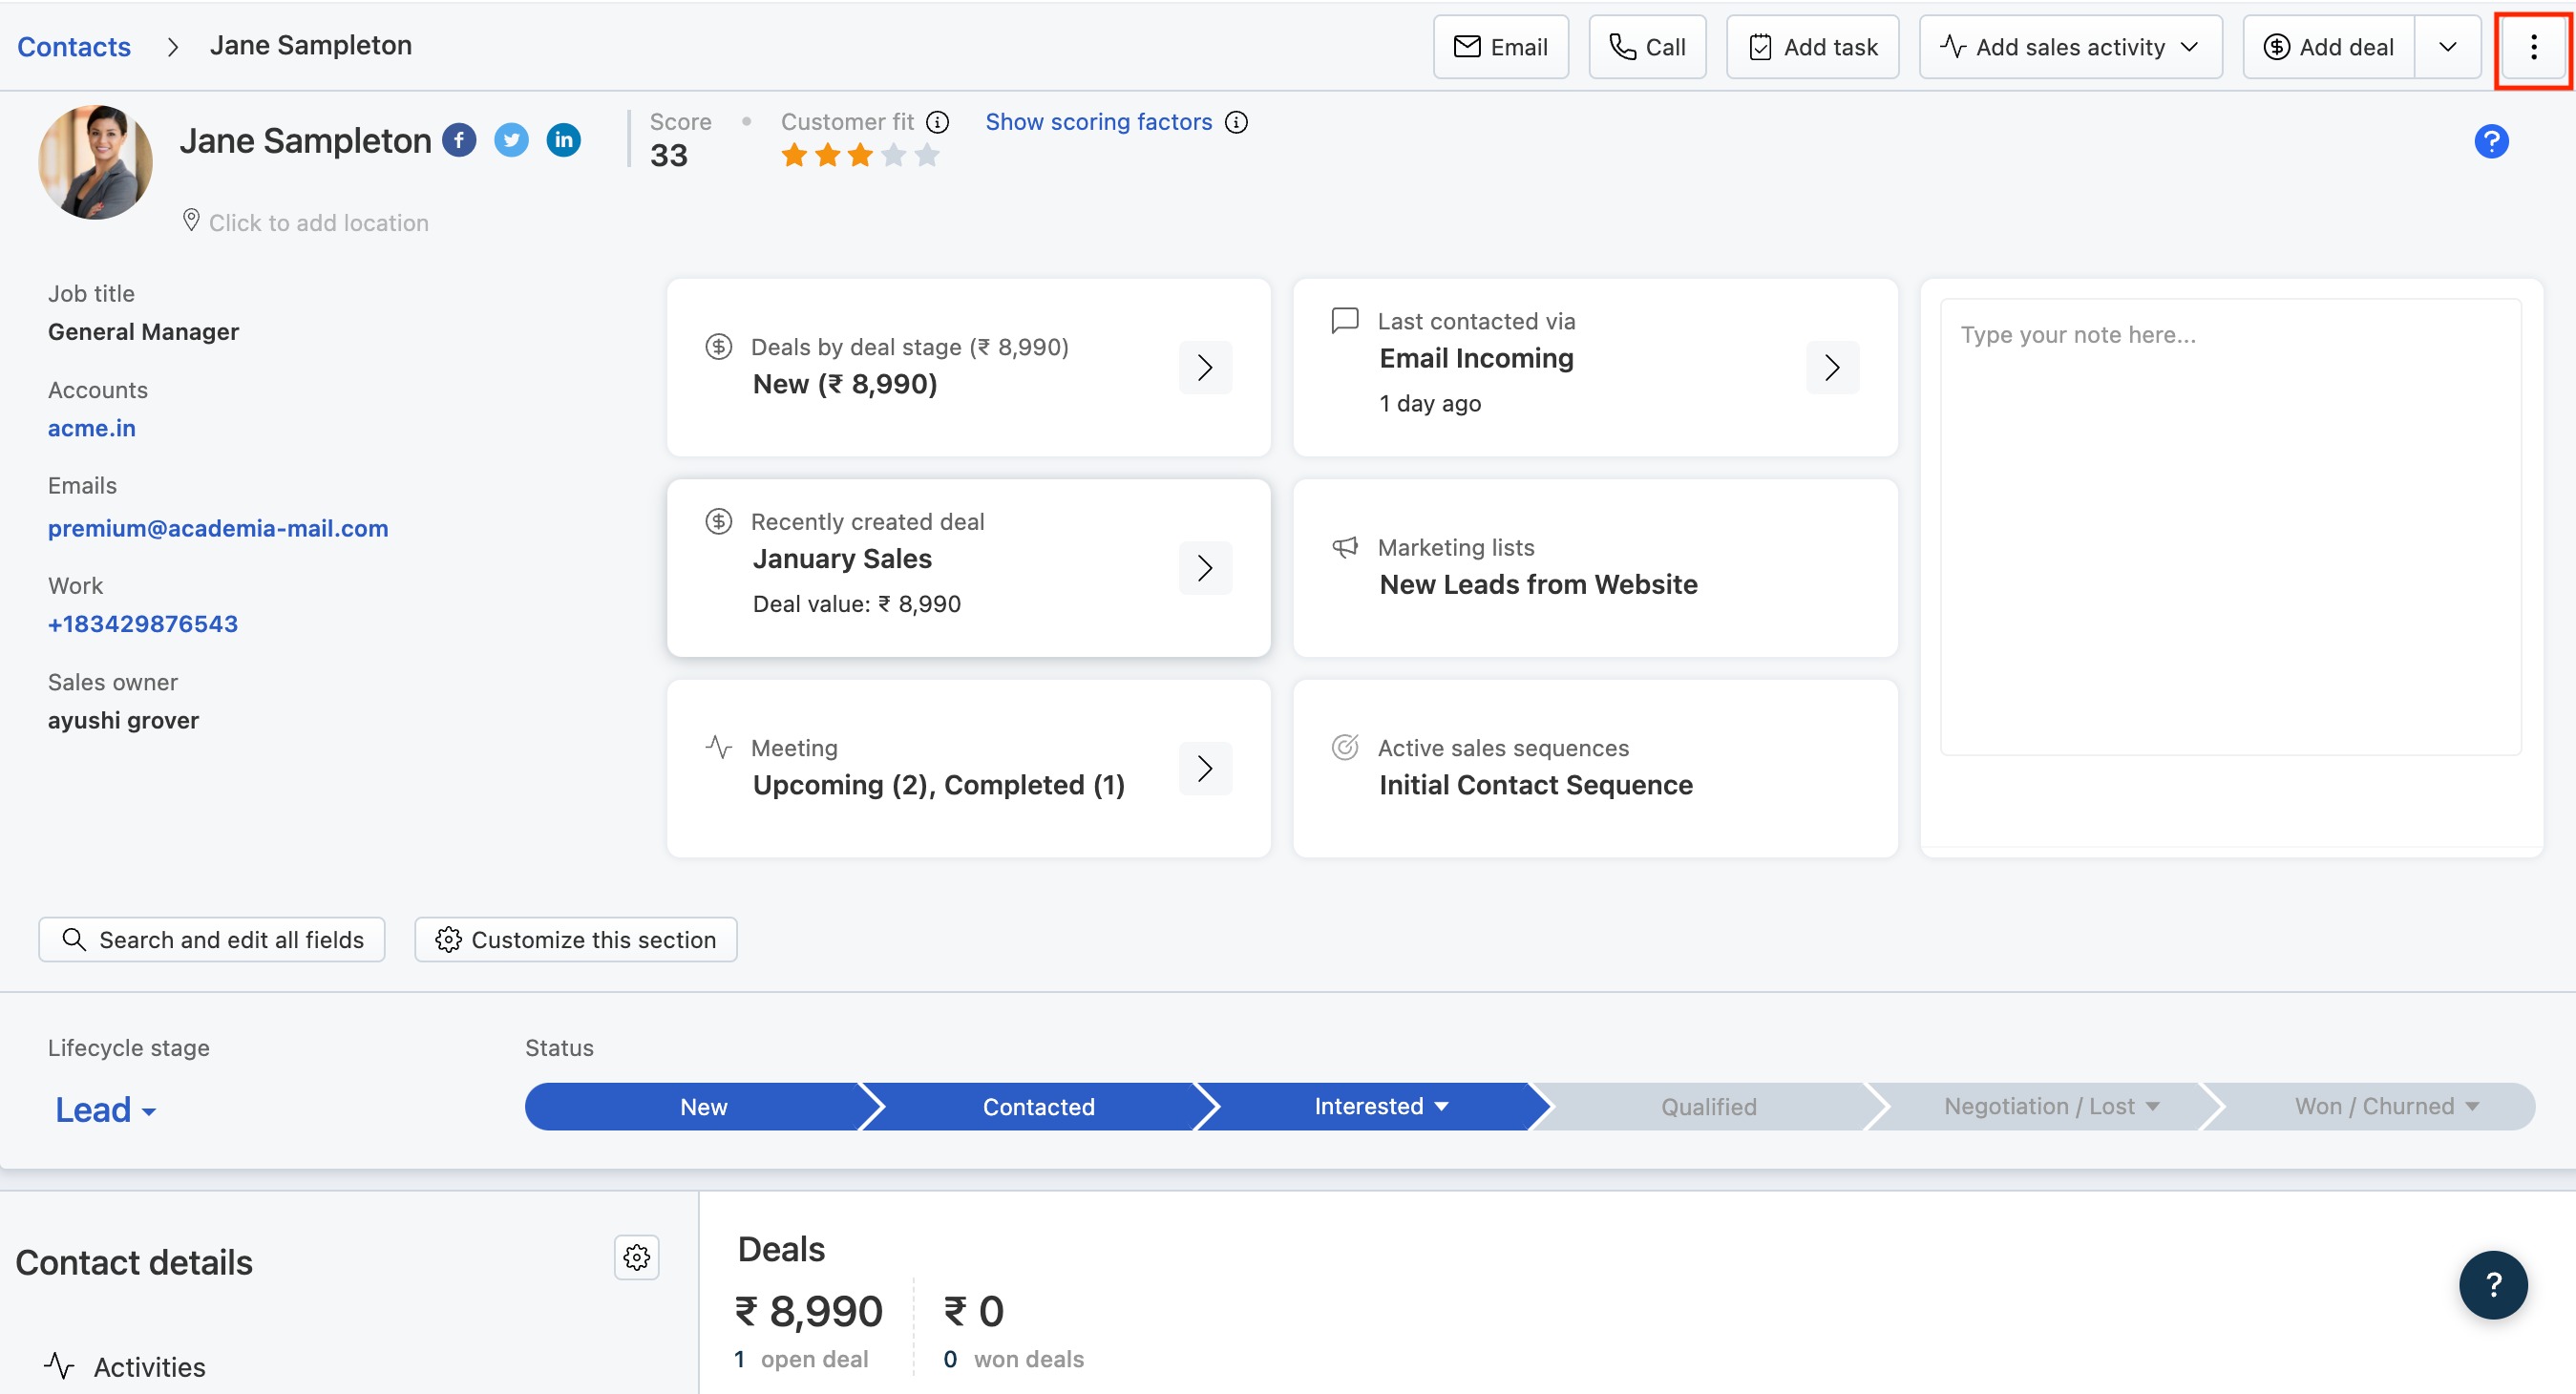The height and width of the screenshot is (1394, 2576).
Task: Click Show scoring factors link
Action: click(1098, 122)
